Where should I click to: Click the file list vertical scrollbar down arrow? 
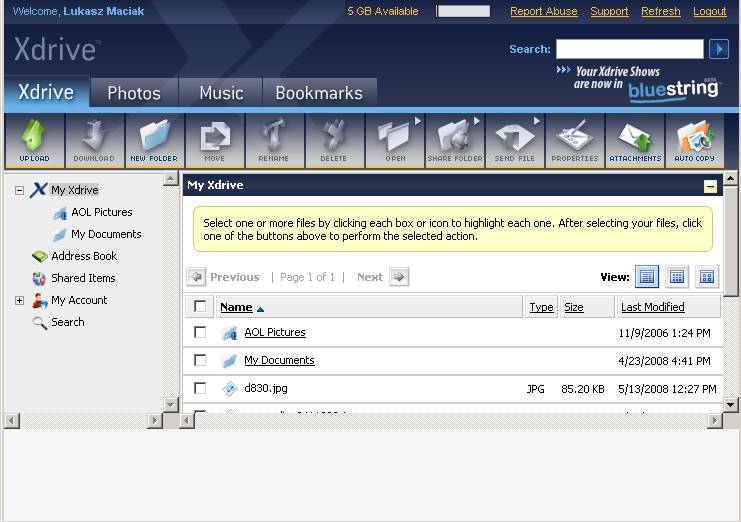pos(731,405)
